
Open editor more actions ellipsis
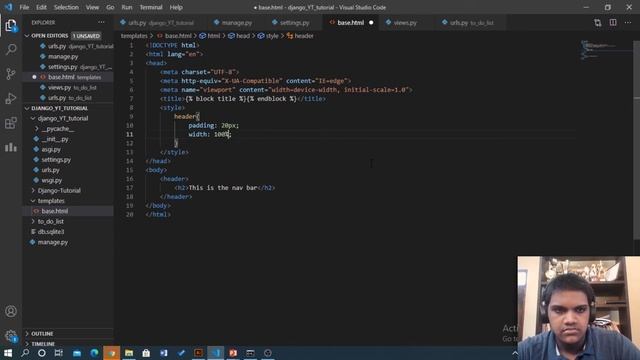(628, 22)
